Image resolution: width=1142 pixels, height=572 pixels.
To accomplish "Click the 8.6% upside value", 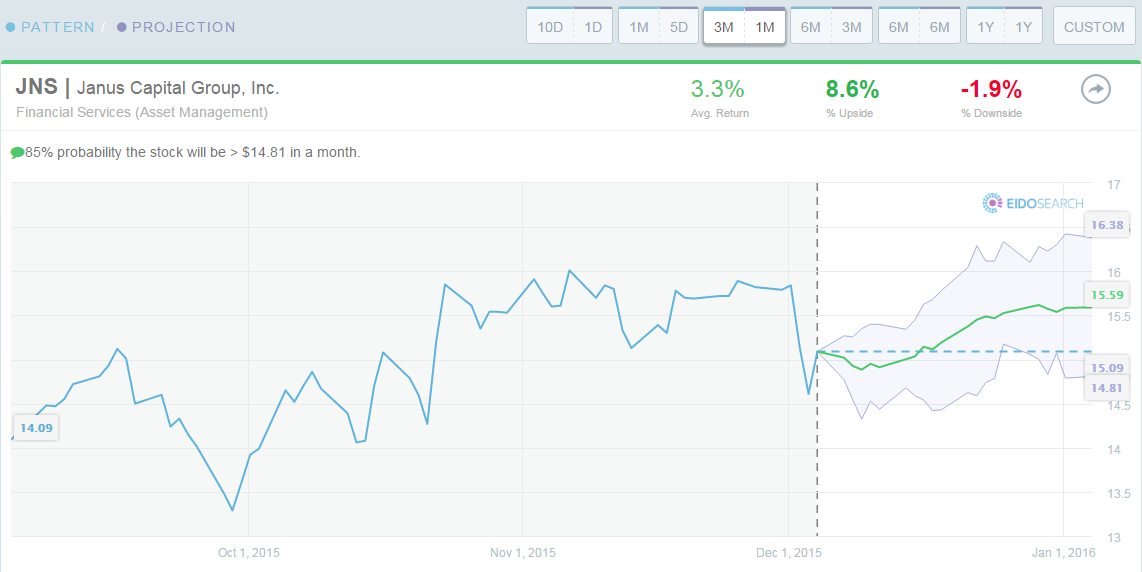I will point(852,90).
